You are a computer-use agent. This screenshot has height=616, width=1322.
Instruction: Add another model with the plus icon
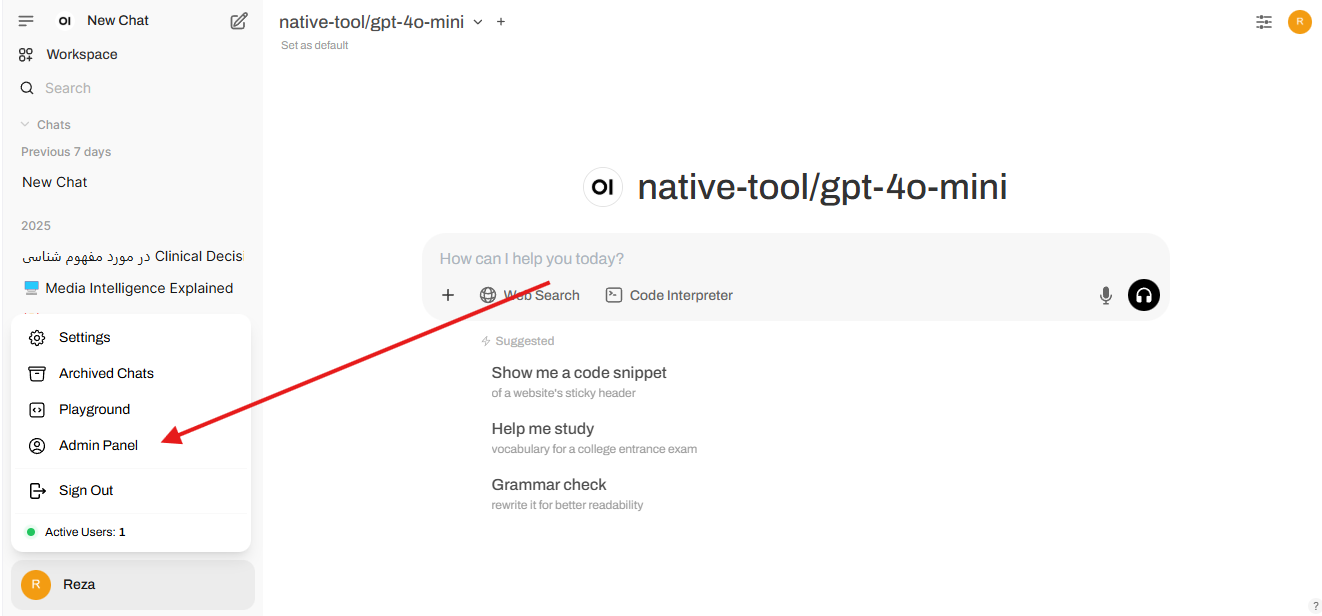pyautogui.click(x=501, y=22)
